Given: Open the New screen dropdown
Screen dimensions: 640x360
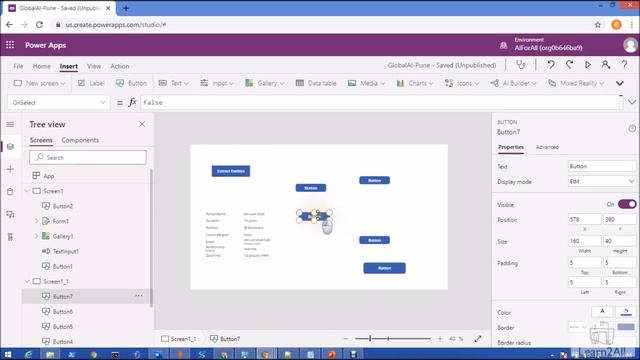Looking at the screenshot, I should click(x=39, y=83).
